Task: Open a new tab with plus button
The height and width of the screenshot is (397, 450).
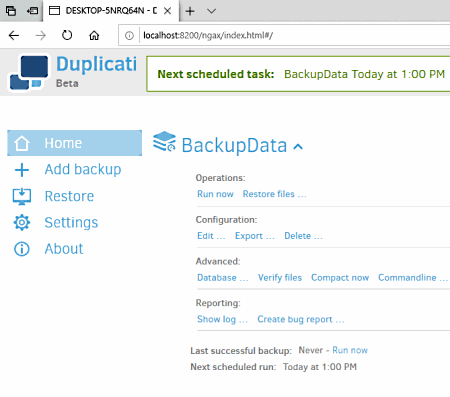Action: (x=190, y=11)
